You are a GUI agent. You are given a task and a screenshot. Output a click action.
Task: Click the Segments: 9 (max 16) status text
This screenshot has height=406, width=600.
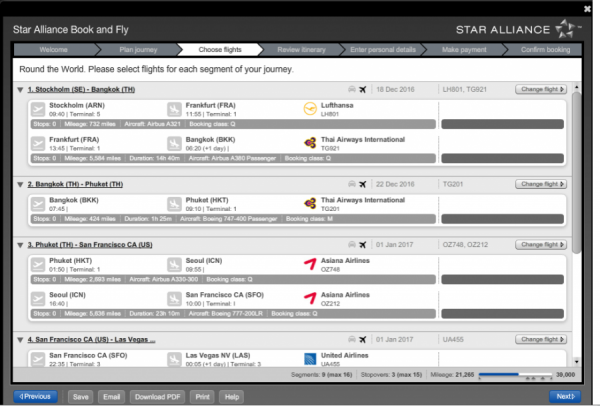[x=321, y=375]
